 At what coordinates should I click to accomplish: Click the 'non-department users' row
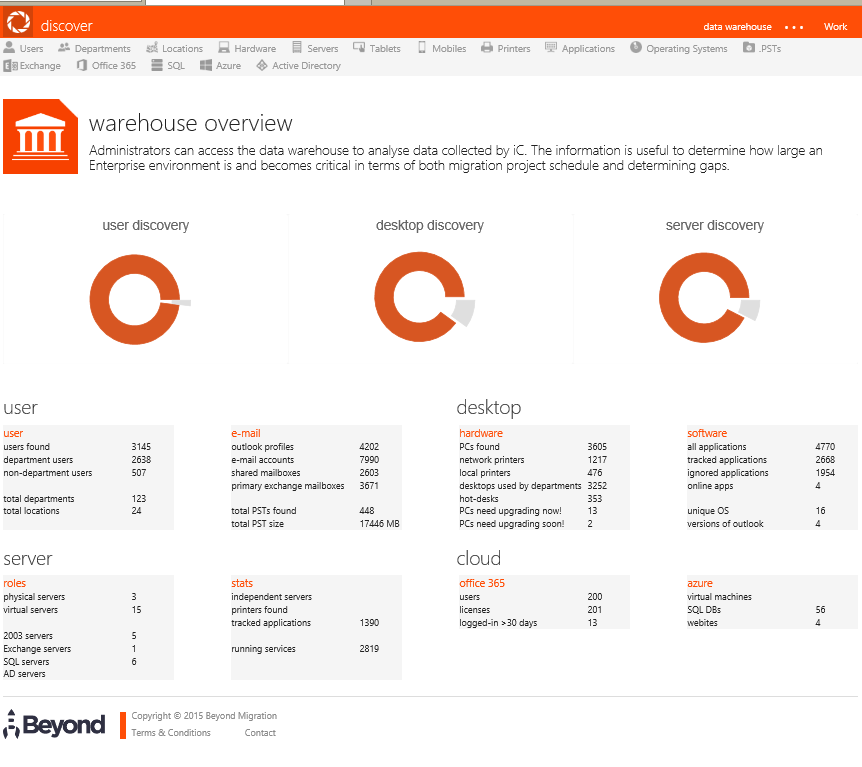[x=89, y=472]
